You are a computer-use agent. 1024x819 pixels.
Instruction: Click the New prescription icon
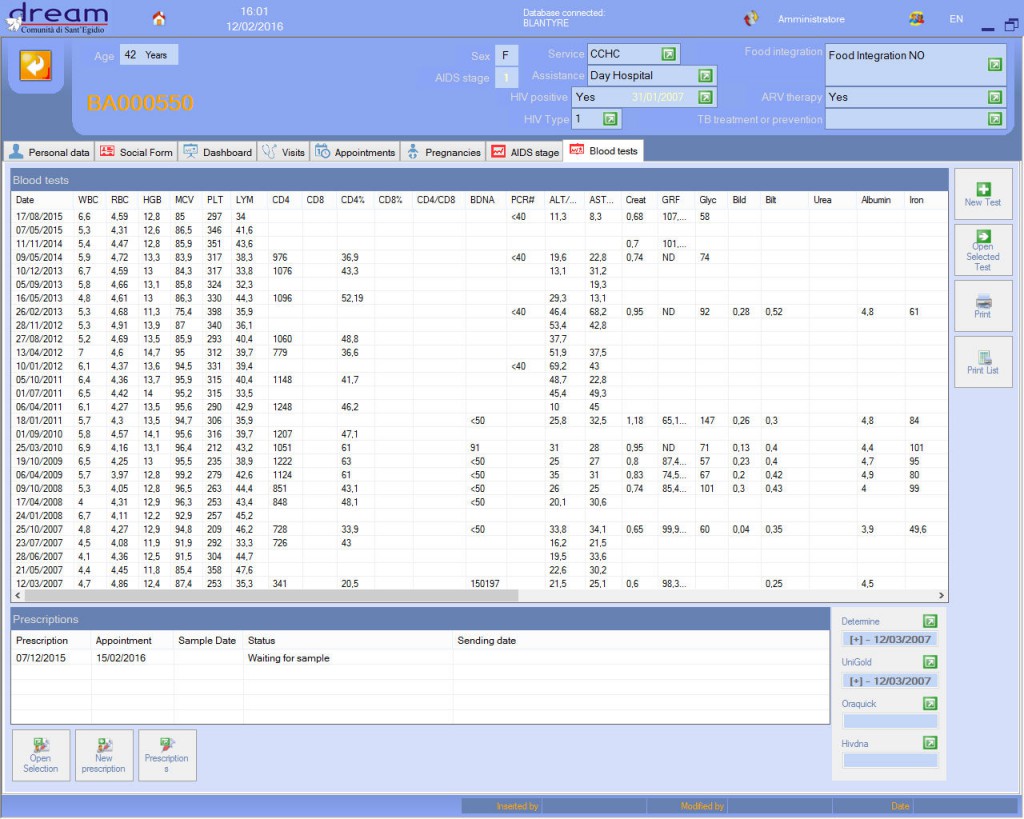[x=103, y=755]
